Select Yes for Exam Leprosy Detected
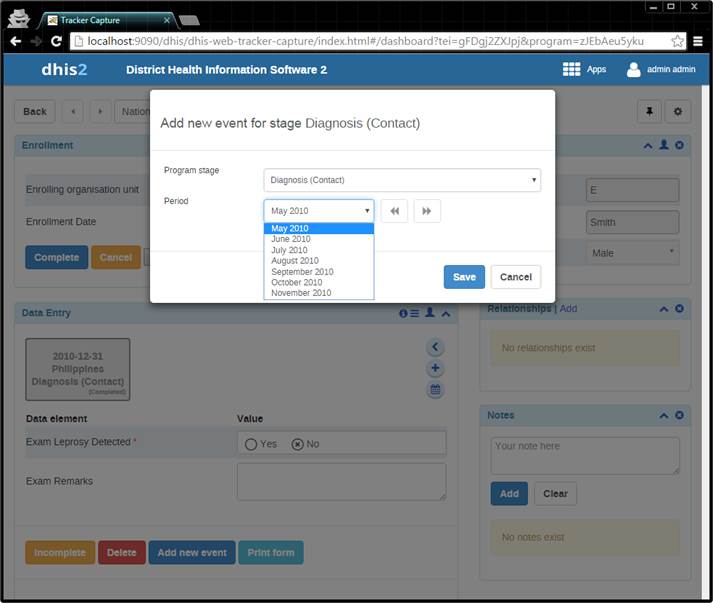 [x=251, y=444]
